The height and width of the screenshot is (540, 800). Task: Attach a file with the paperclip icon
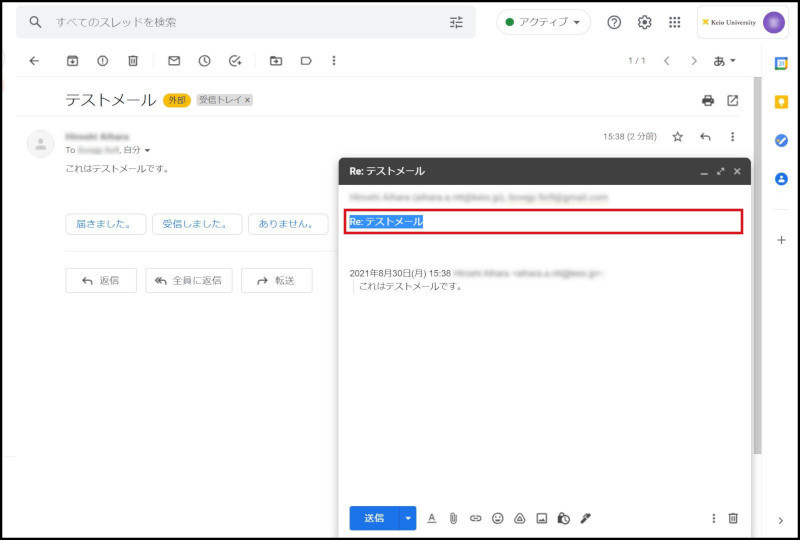click(453, 518)
